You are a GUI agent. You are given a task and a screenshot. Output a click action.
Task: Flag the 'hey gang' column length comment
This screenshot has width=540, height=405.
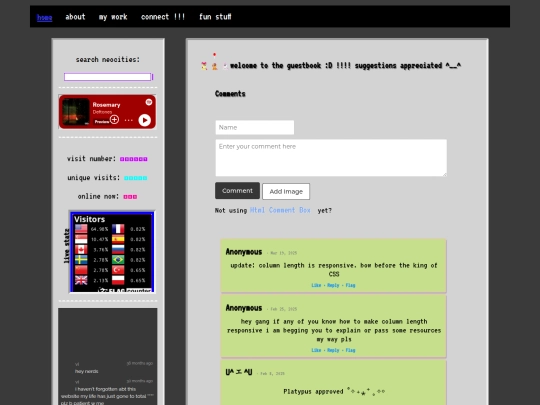pyautogui.click(x=350, y=350)
